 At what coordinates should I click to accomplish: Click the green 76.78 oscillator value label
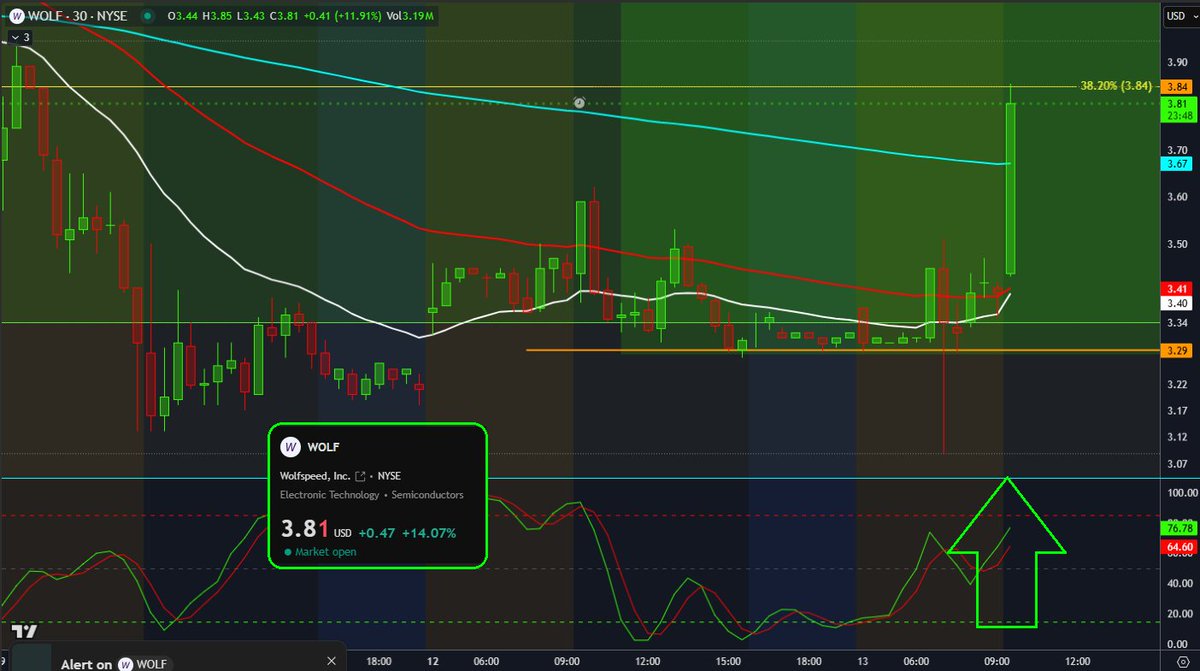pos(1177,527)
